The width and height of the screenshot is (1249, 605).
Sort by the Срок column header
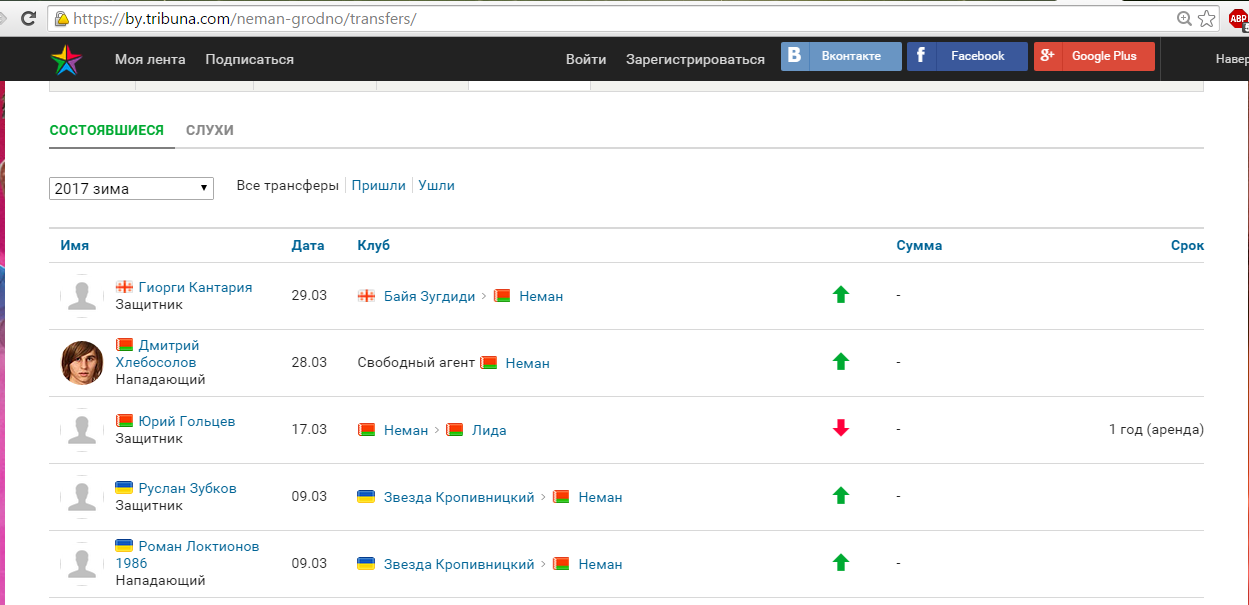(x=1187, y=245)
